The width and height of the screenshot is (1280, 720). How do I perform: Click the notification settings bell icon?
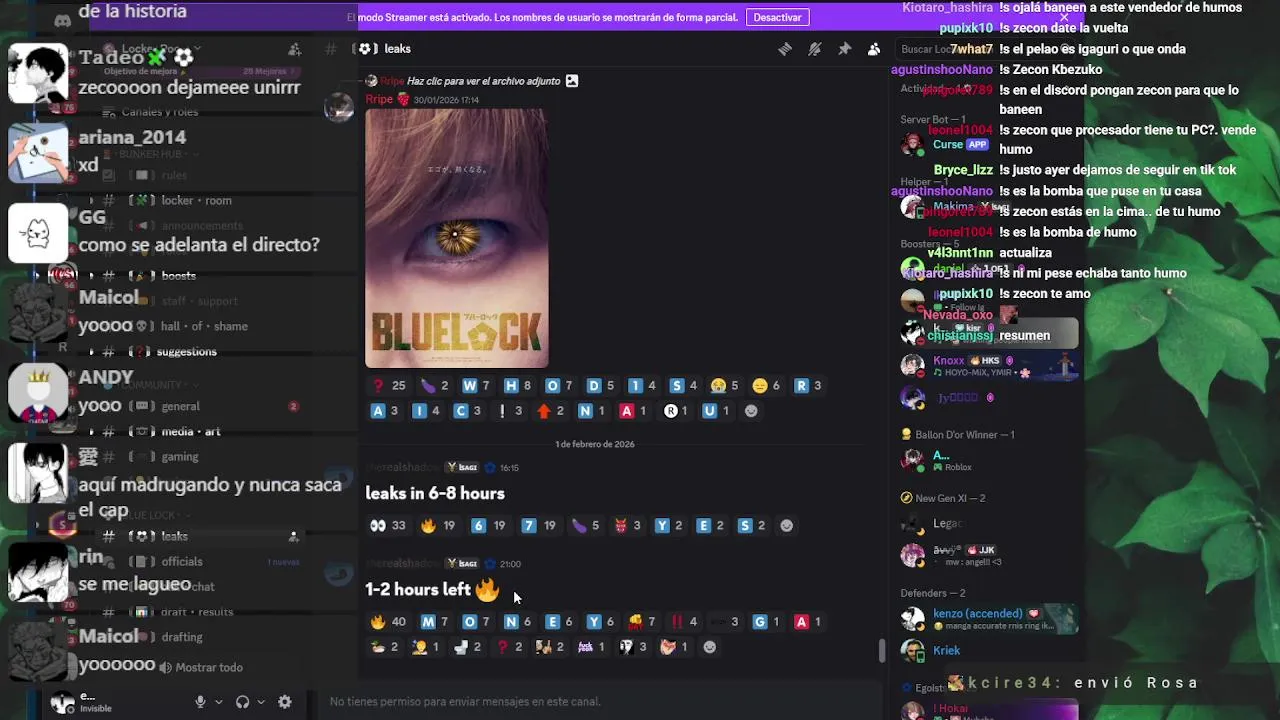pyautogui.click(x=815, y=49)
